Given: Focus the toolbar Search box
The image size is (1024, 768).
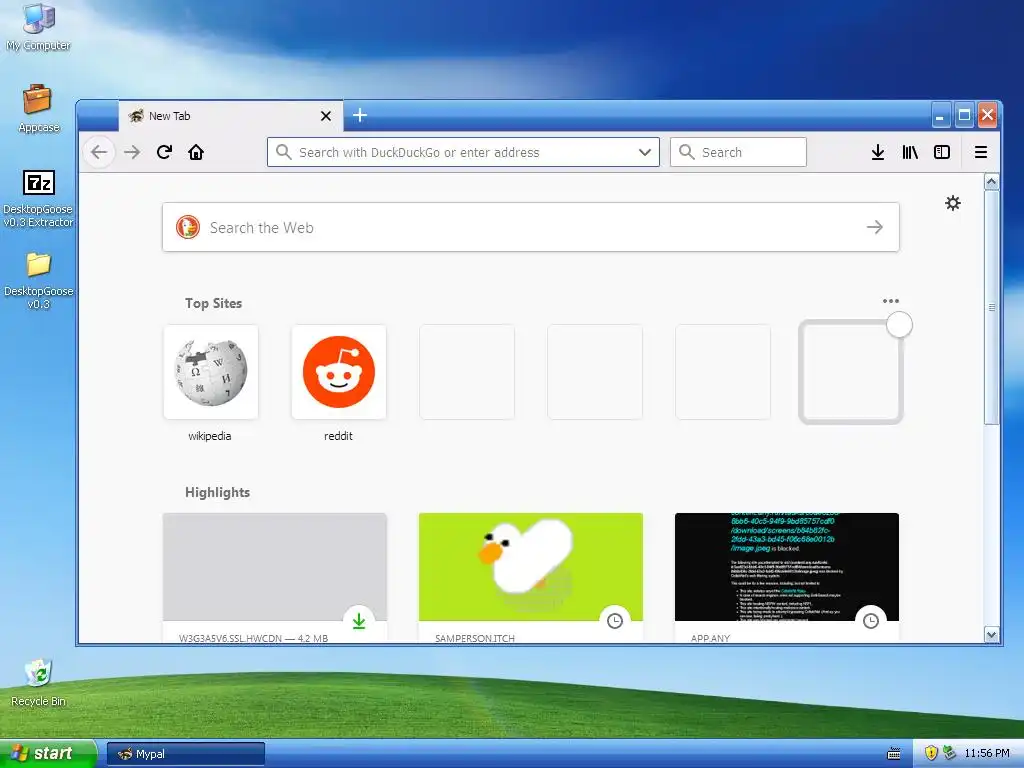Looking at the screenshot, I should pyautogui.click(x=738, y=152).
